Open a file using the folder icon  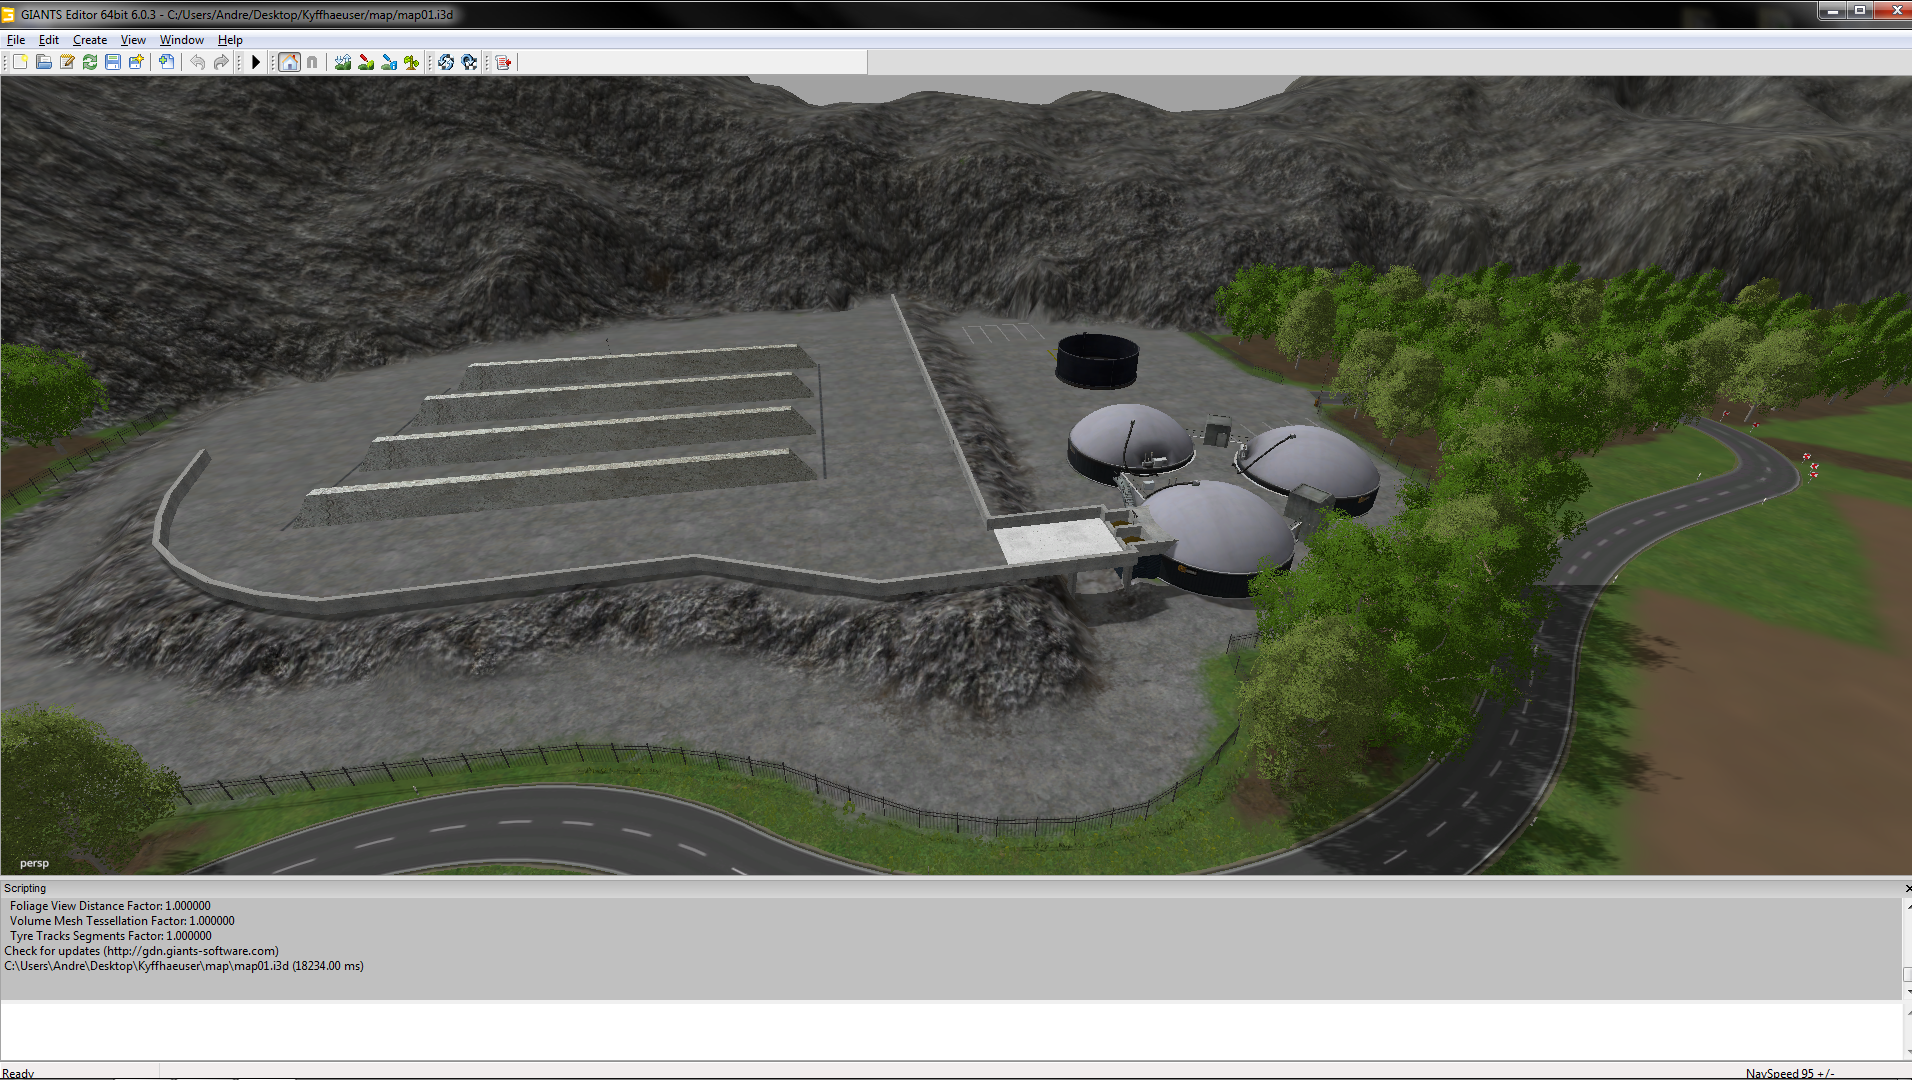pyautogui.click(x=44, y=62)
